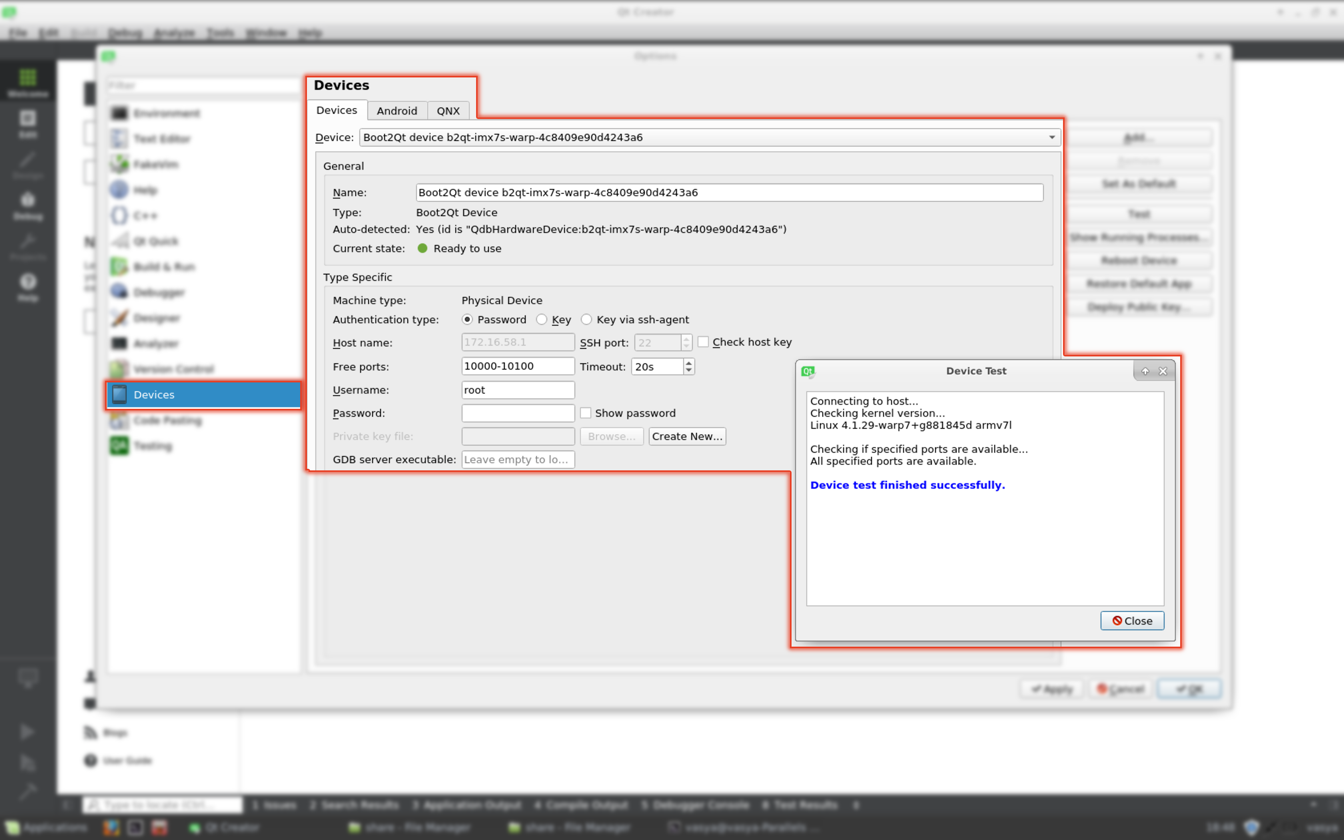Click the Apply button in Options
This screenshot has width=1344, height=840.
click(x=1052, y=689)
